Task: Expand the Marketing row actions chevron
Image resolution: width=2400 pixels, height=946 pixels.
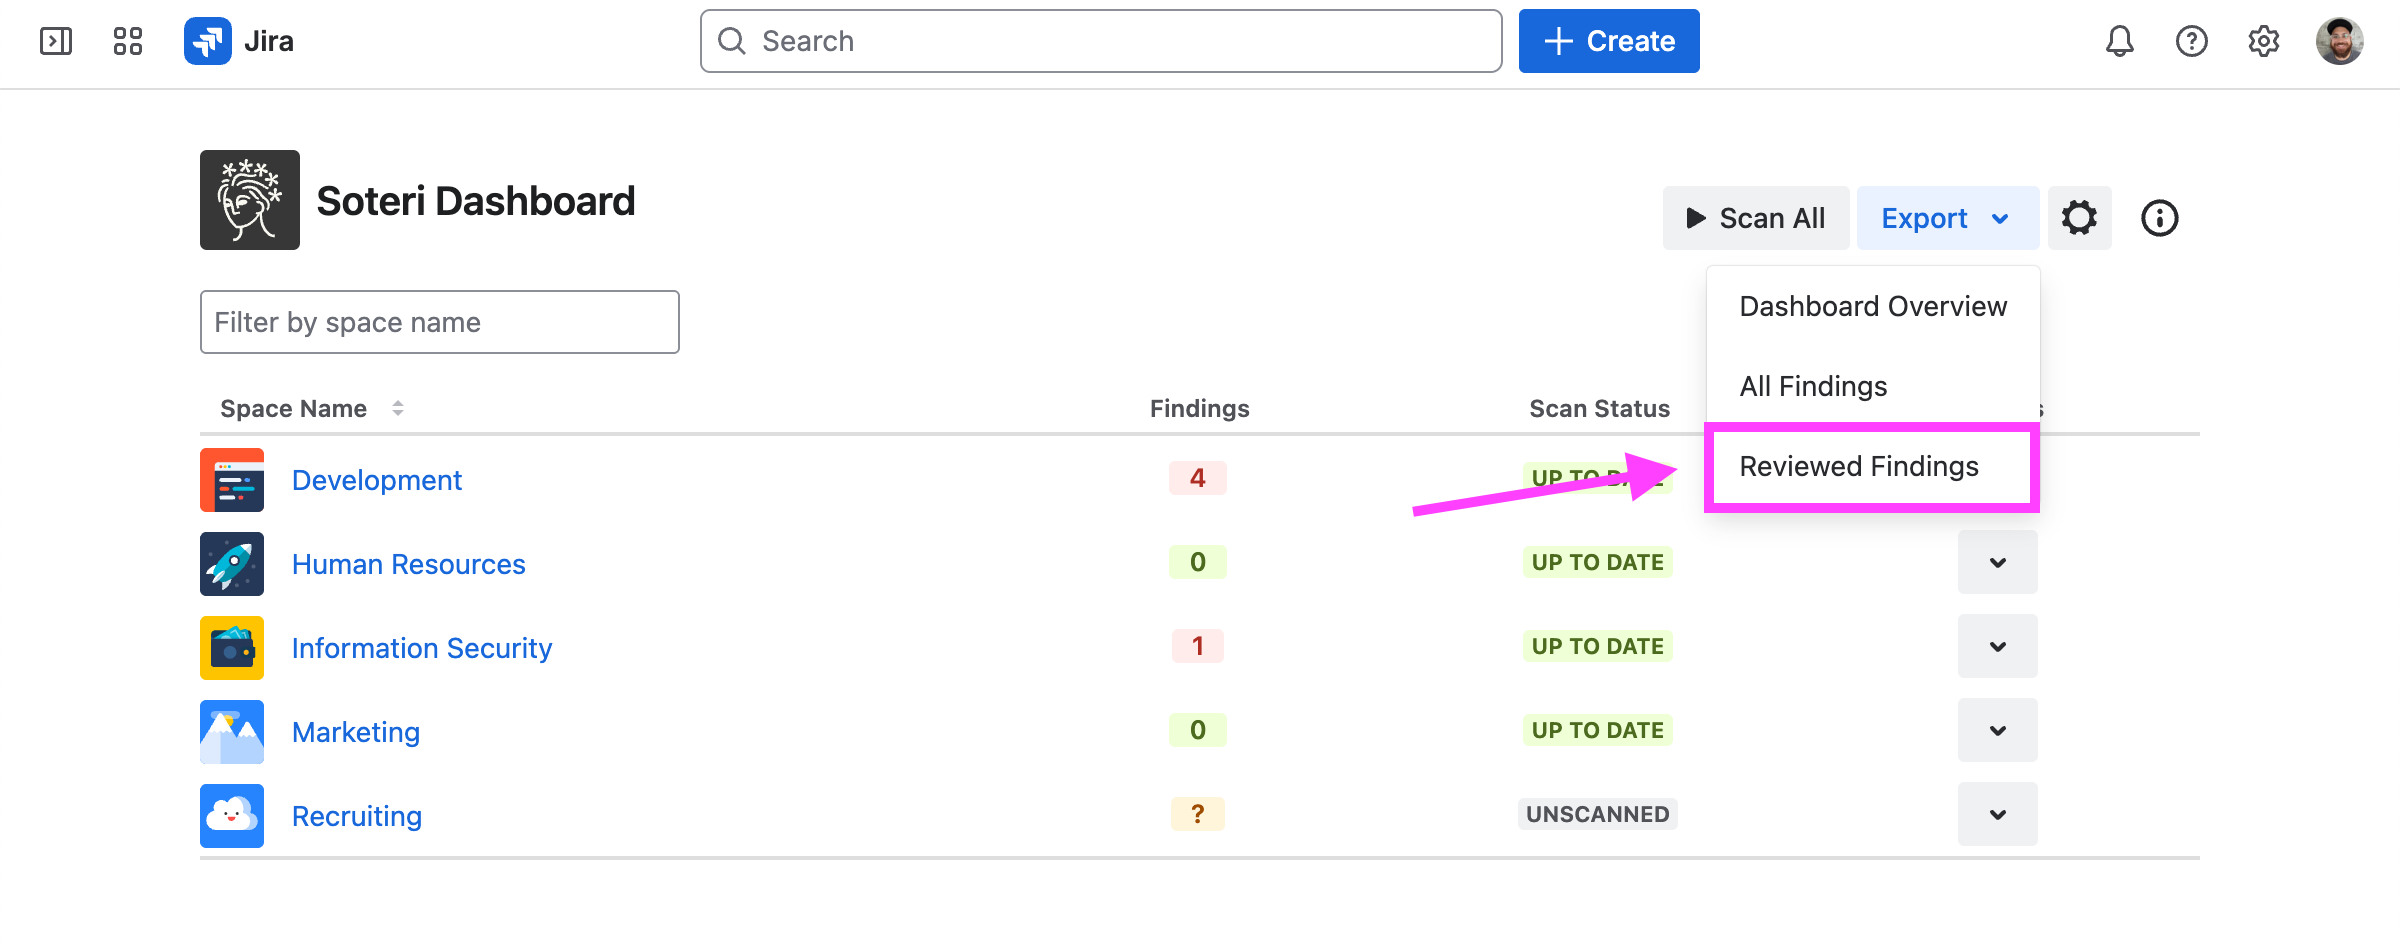Action: point(1997,730)
